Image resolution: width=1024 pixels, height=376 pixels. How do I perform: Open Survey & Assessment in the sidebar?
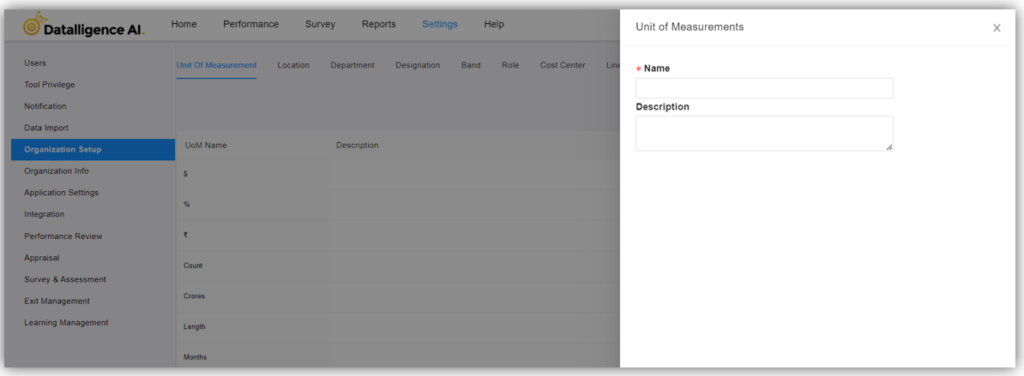click(93, 279)
